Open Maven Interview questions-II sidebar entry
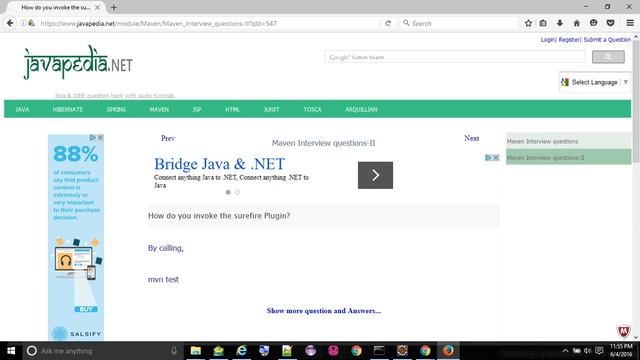The width and height of the screenshot is (640, 360). click(569, 157)
